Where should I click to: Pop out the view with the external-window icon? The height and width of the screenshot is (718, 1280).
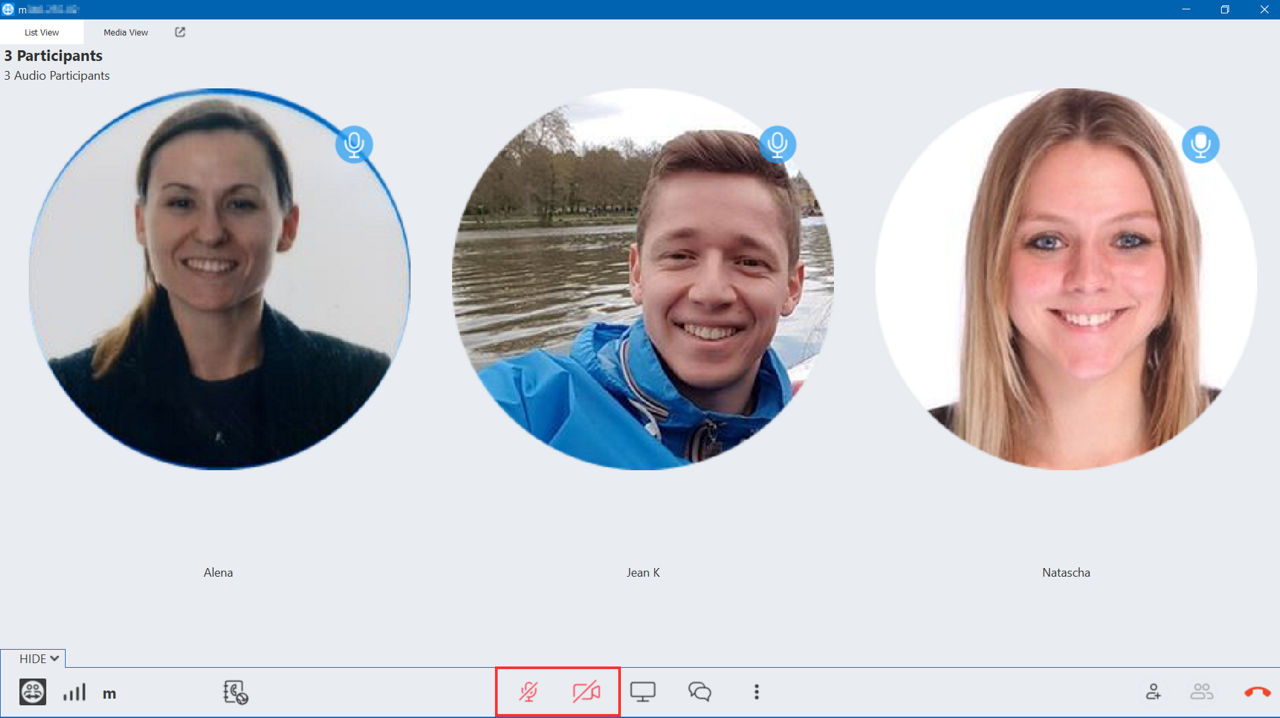pos(180,32)
